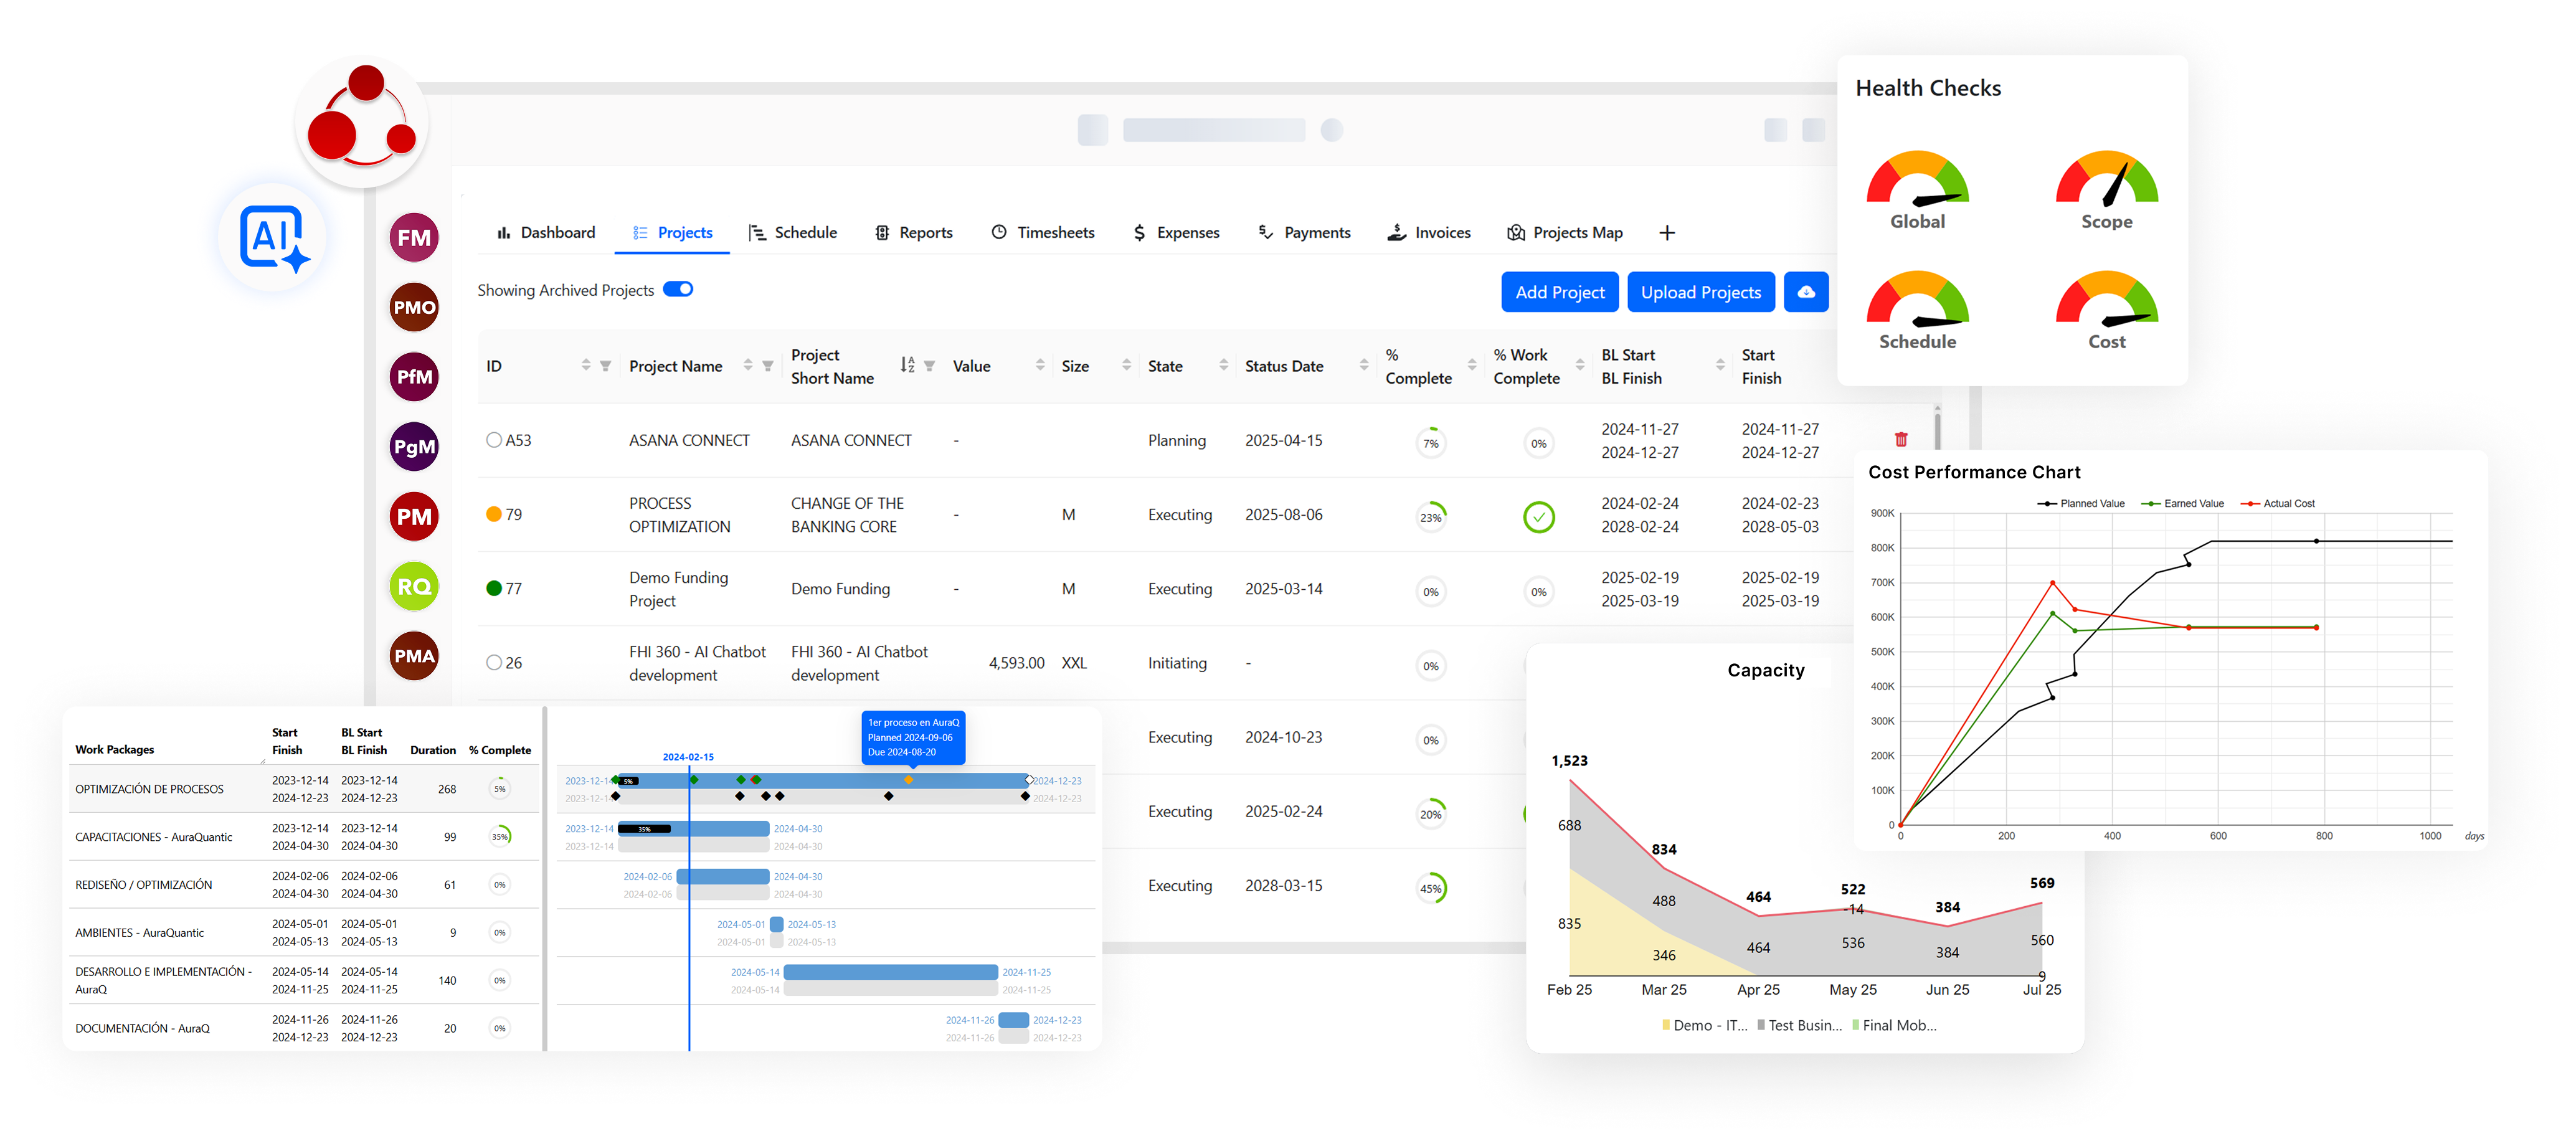Select the radio button for project 26
2576x1141 pixels.
tap(494, 663)
